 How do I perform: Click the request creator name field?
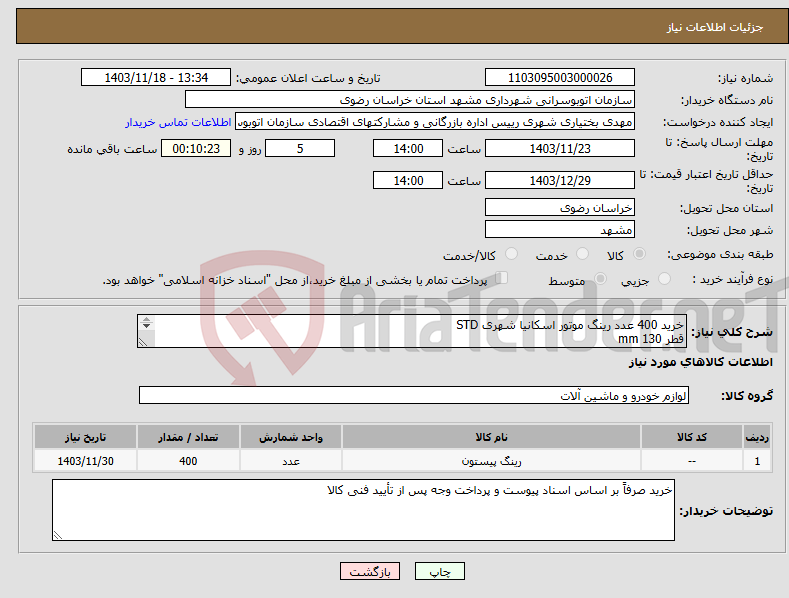tap(435, 121)
